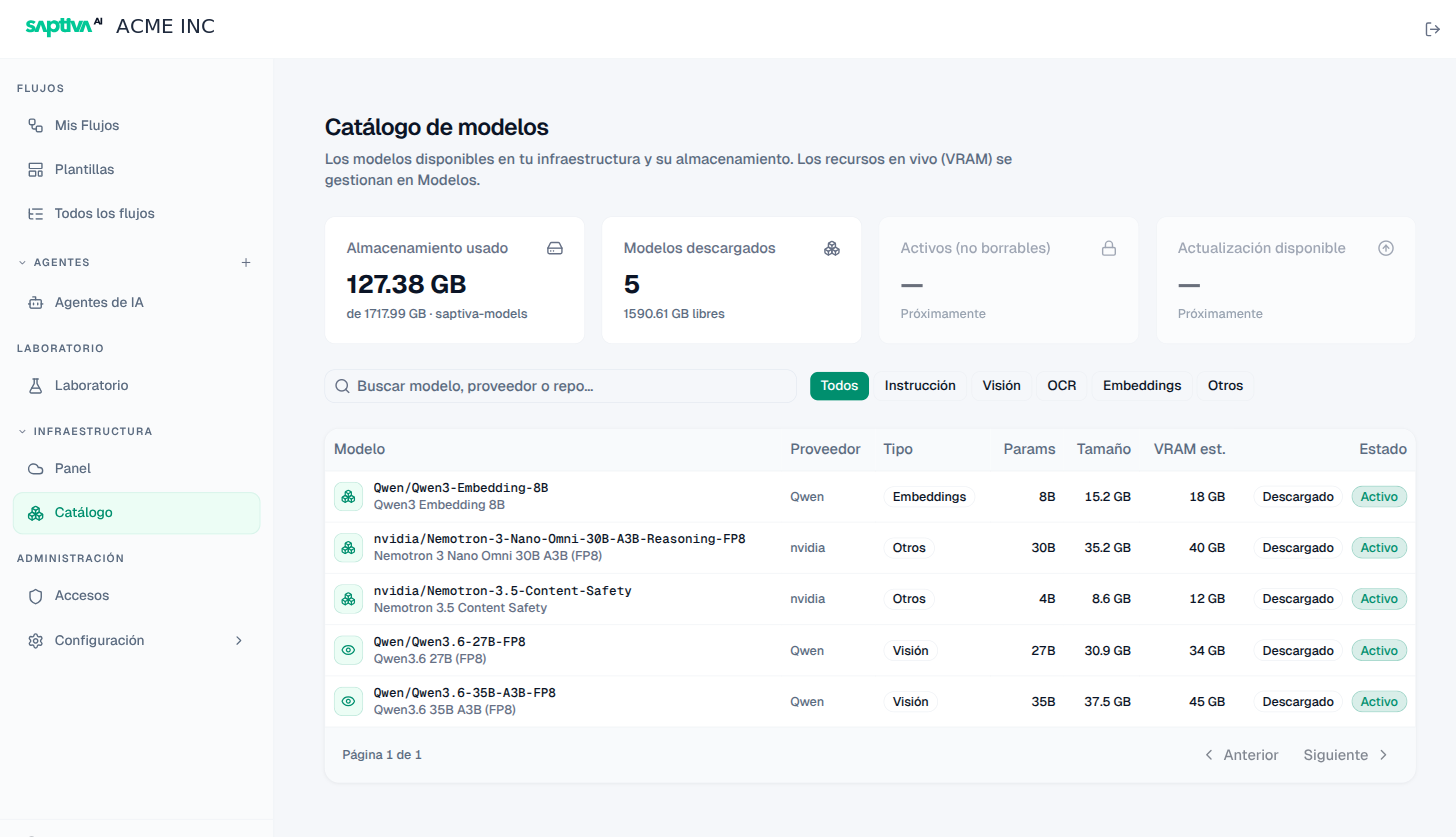Filter models by Visión
This screenshot has height=837, width=1456.
(x=1001, y=386)
